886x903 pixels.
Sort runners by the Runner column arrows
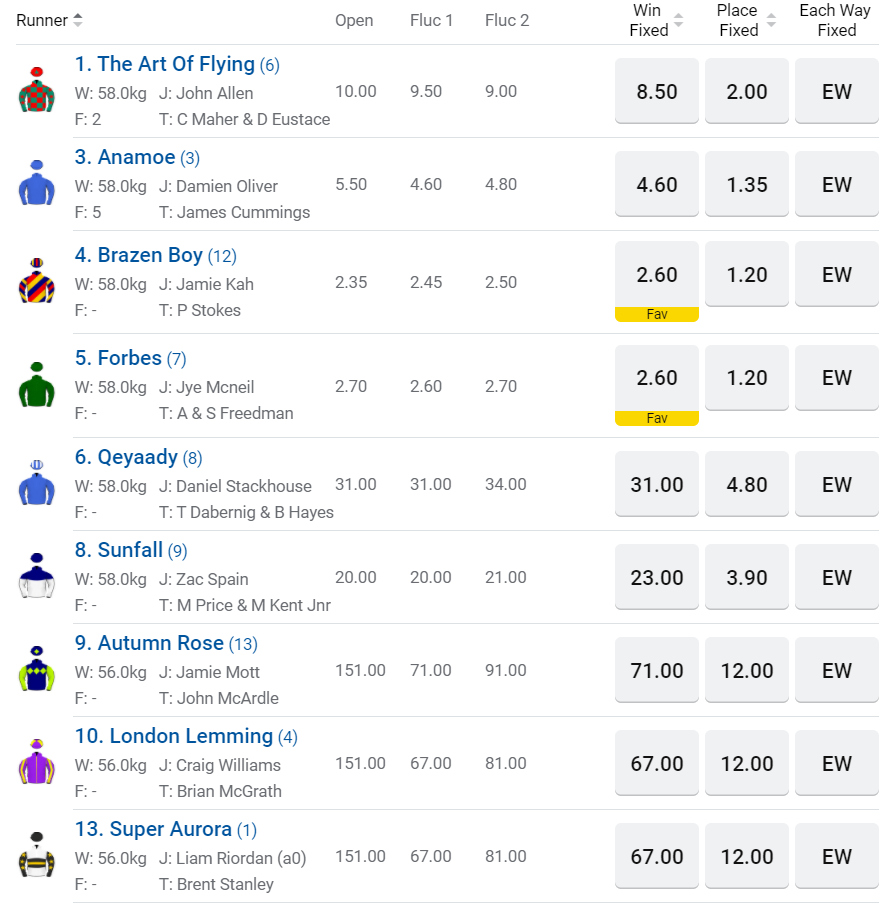[78, 20]
